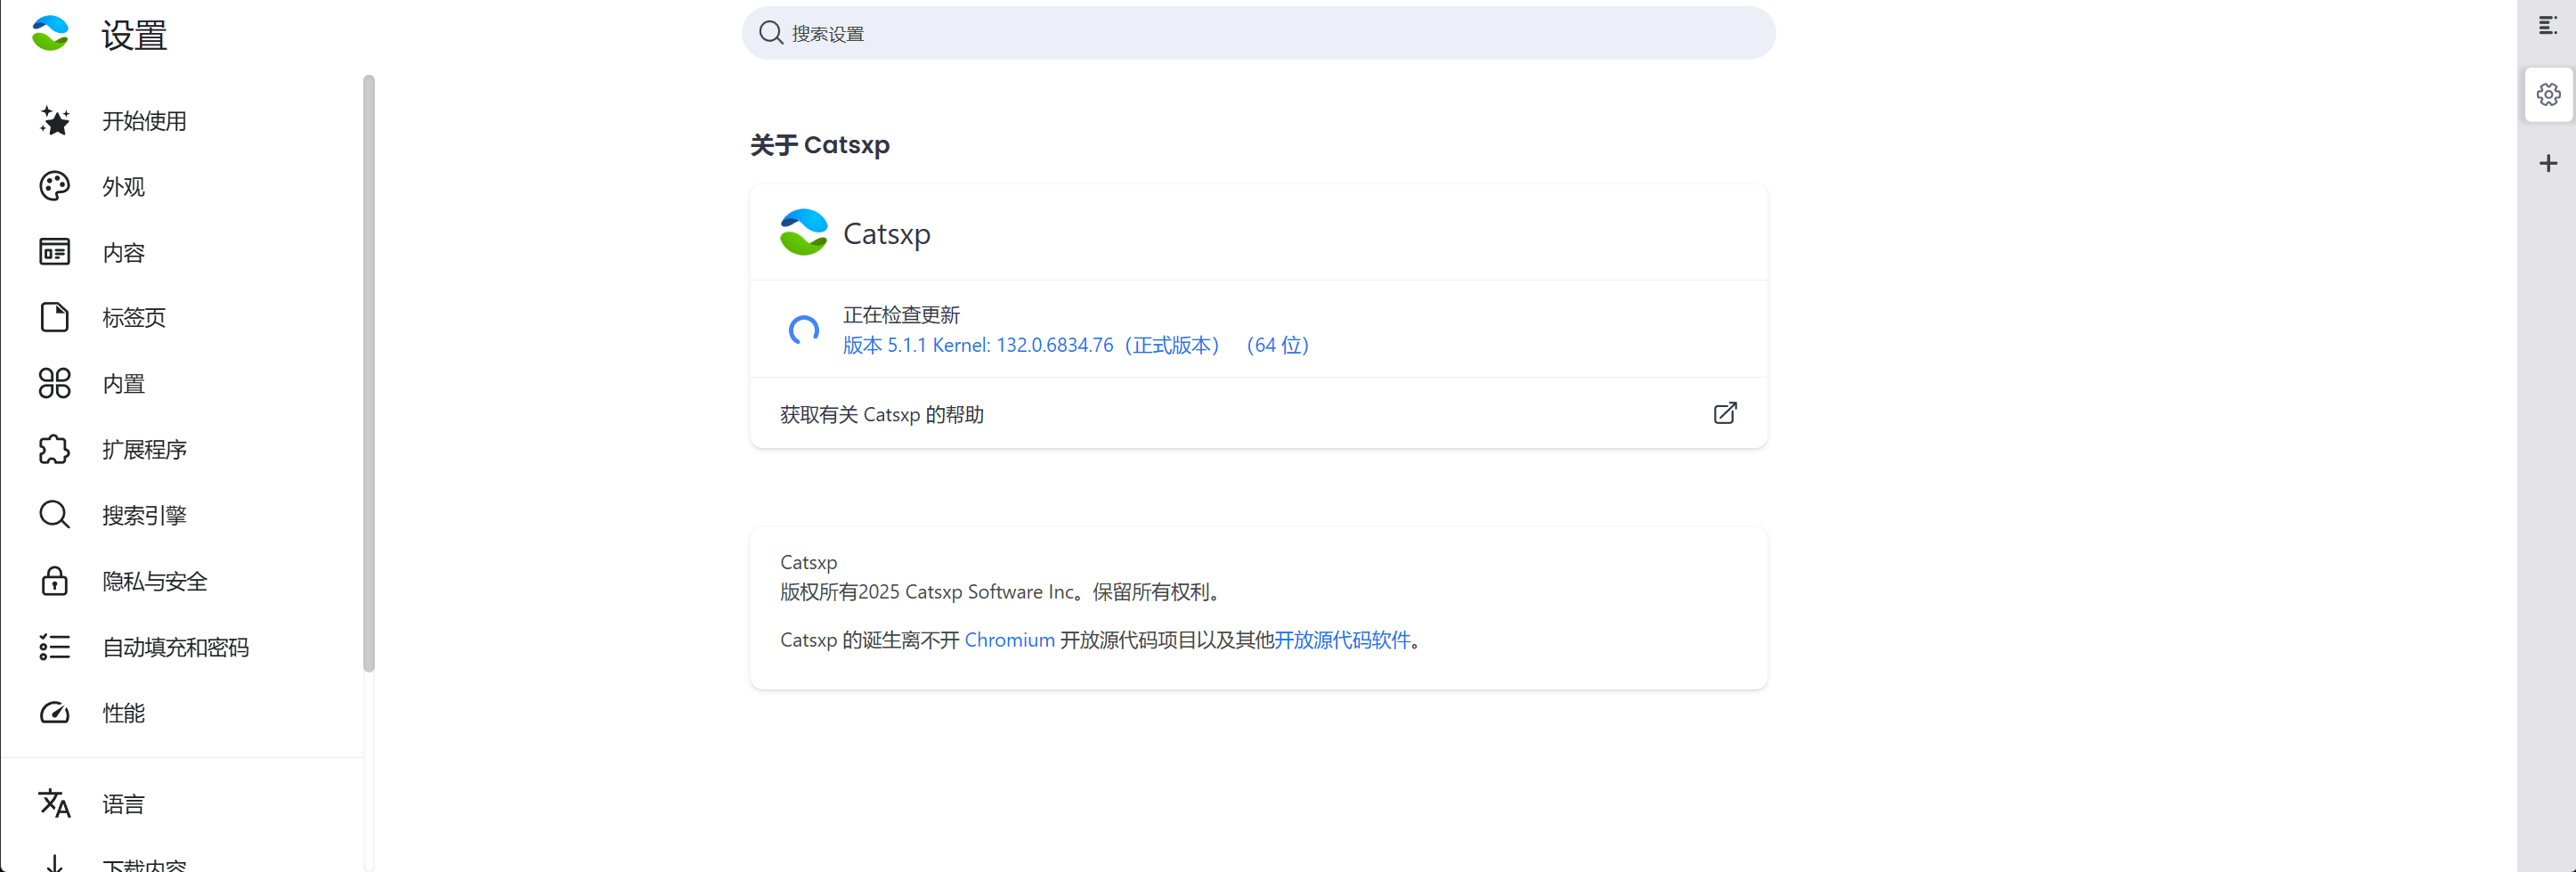Click the spinning update check indicator
Screen dimensions: 2576x872
[x=804, y=329]
